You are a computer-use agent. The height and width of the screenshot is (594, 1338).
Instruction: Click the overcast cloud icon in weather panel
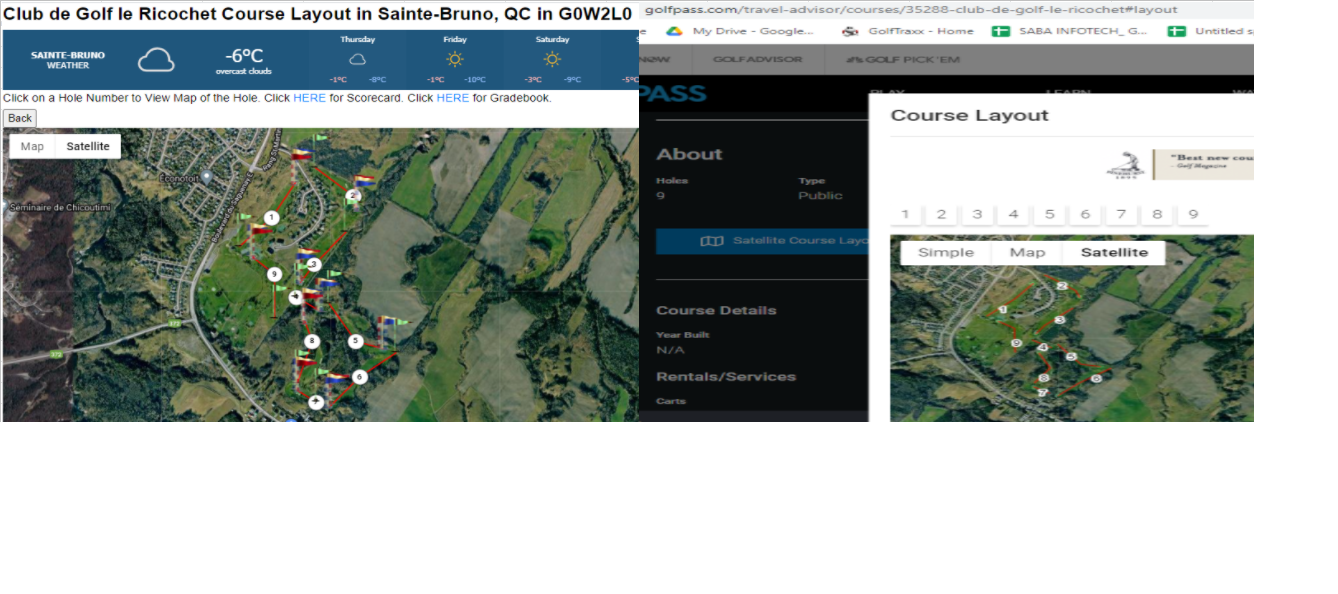[156, 60]
